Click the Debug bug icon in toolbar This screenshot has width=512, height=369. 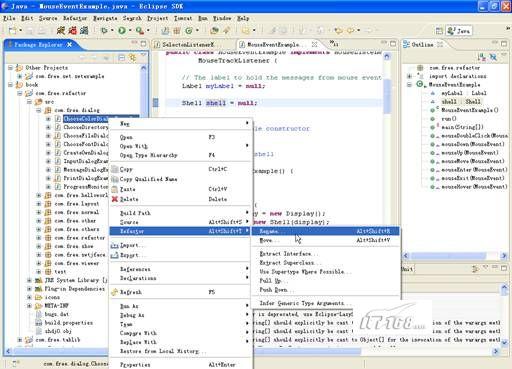point(104,31)
